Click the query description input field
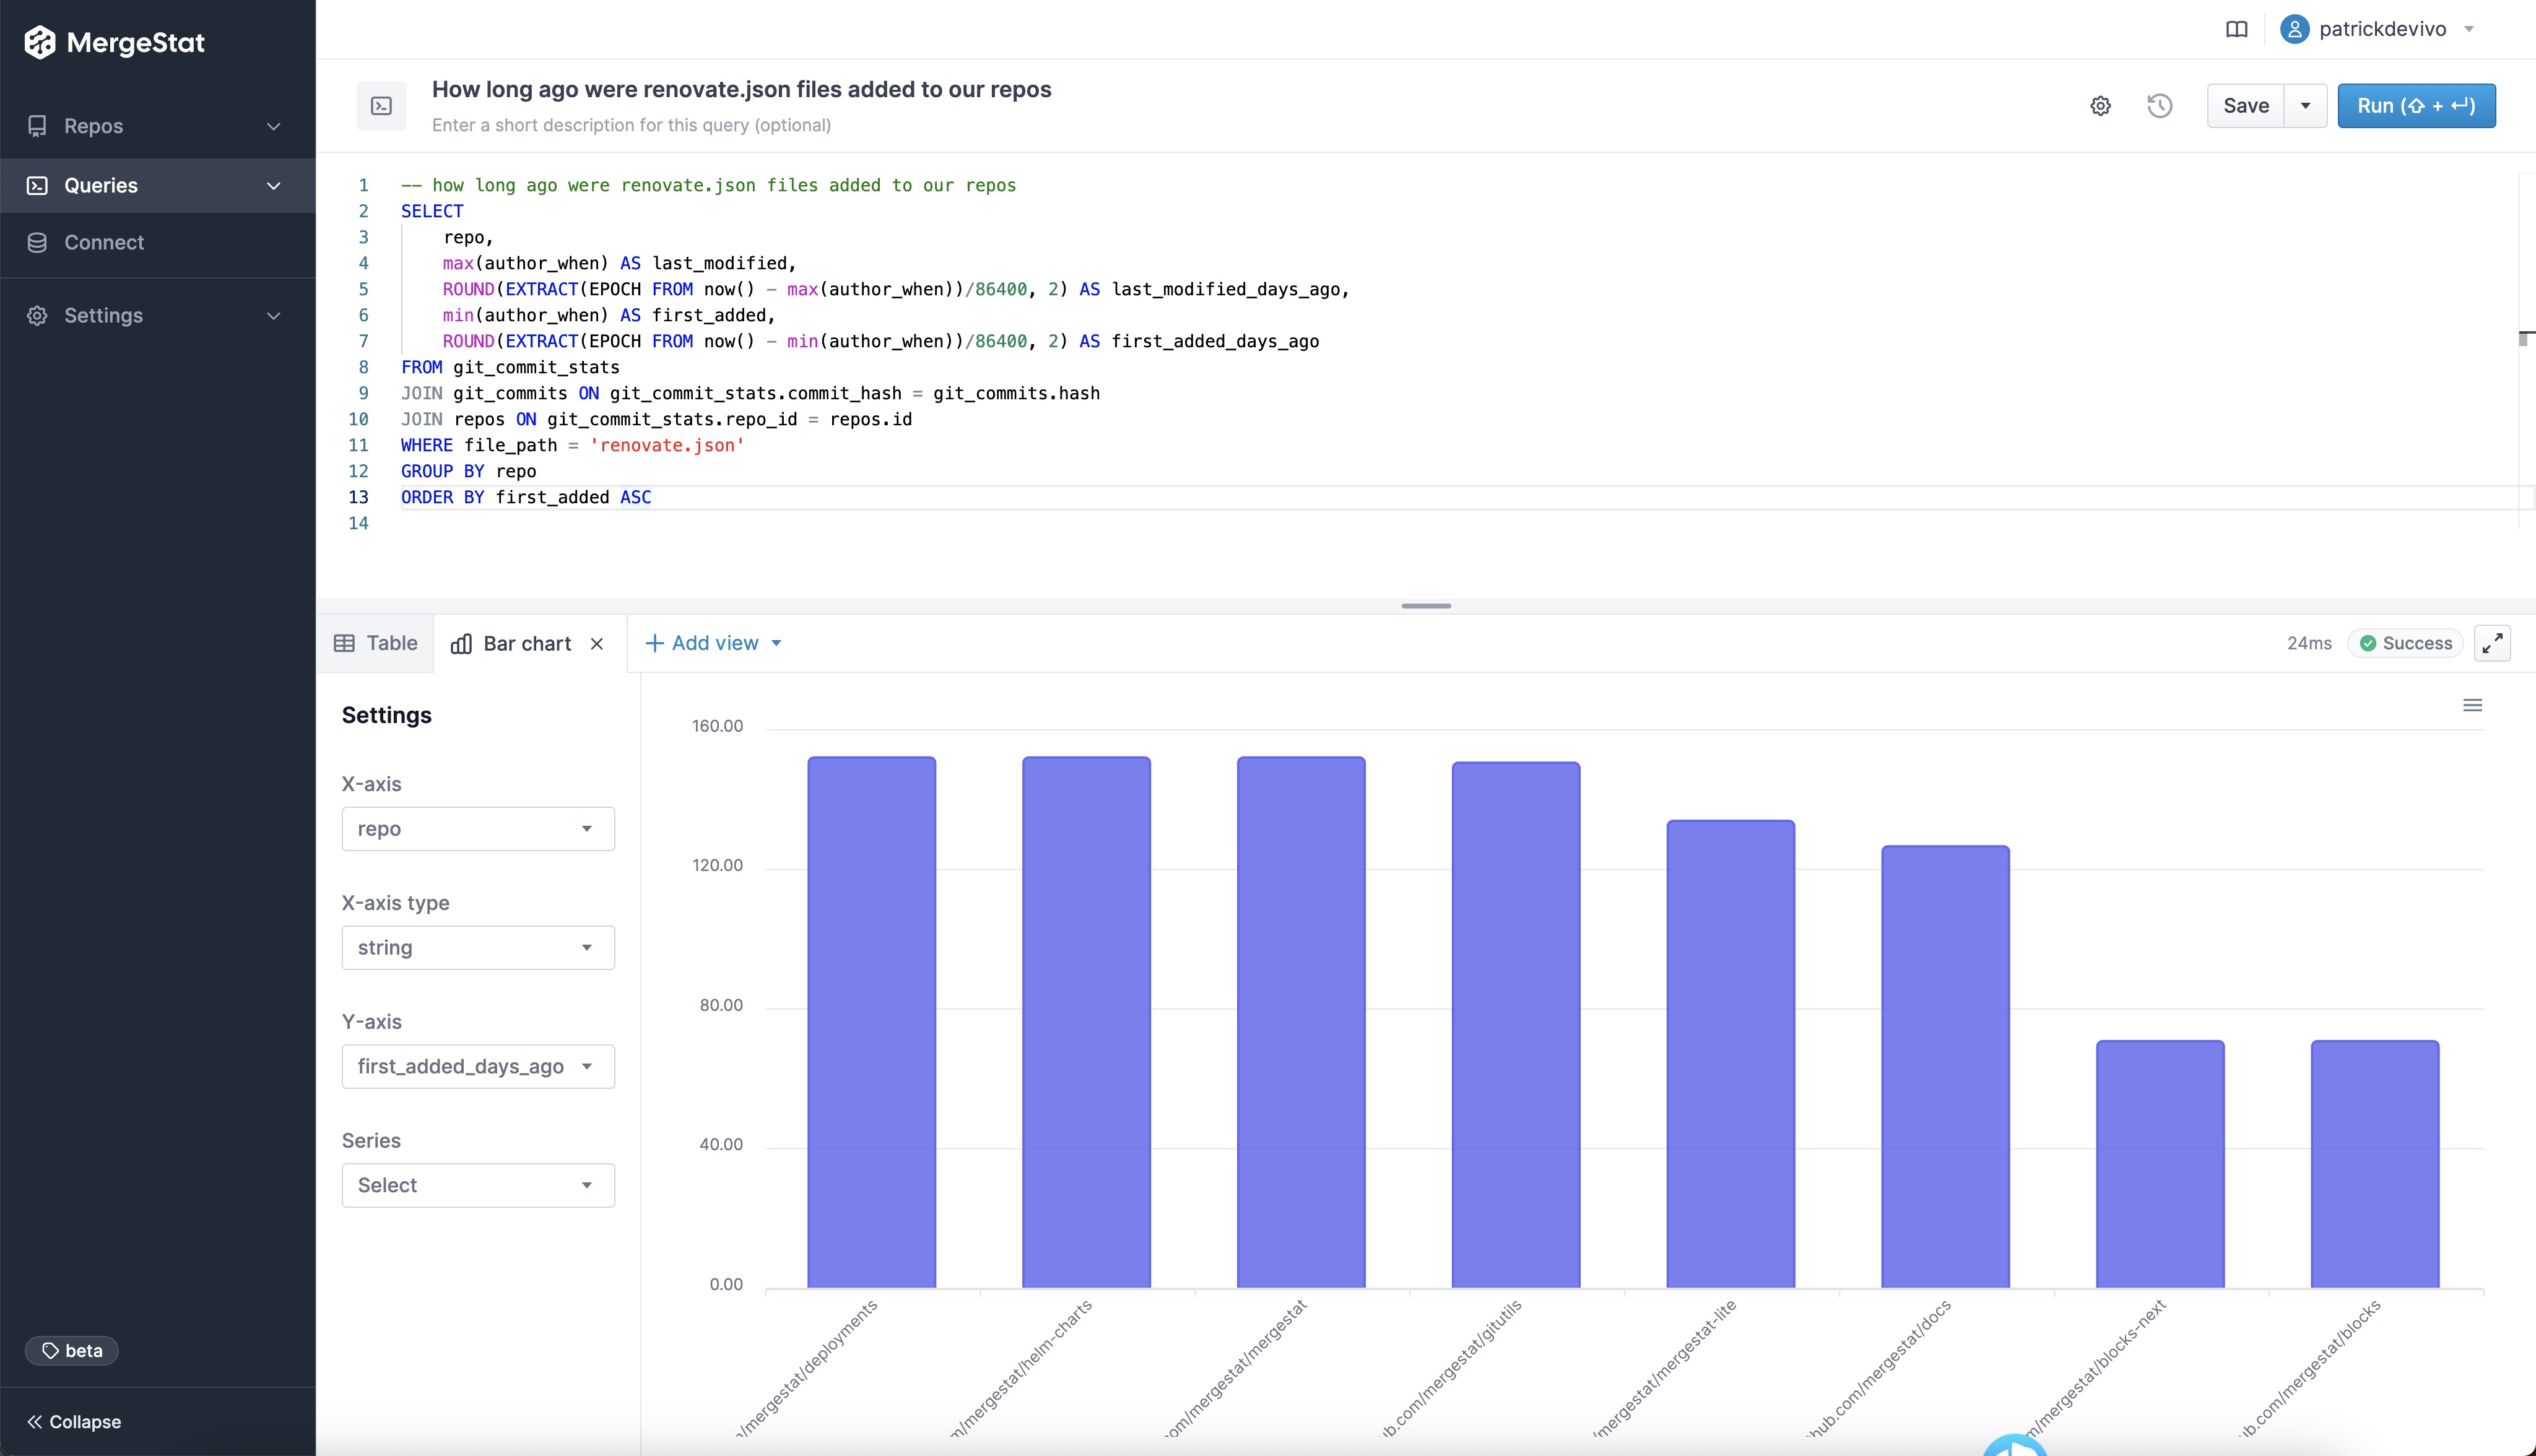The height and width of the screenshot is (1456, 2536). coord(632,125)
